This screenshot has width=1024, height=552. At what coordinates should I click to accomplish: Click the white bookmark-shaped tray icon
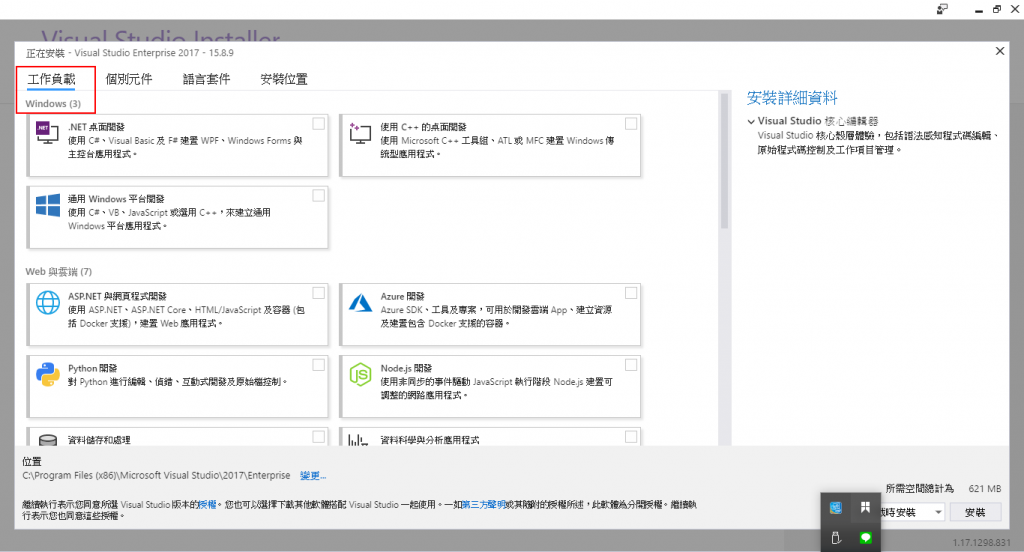pyautogui.click(x=865, y=508)
